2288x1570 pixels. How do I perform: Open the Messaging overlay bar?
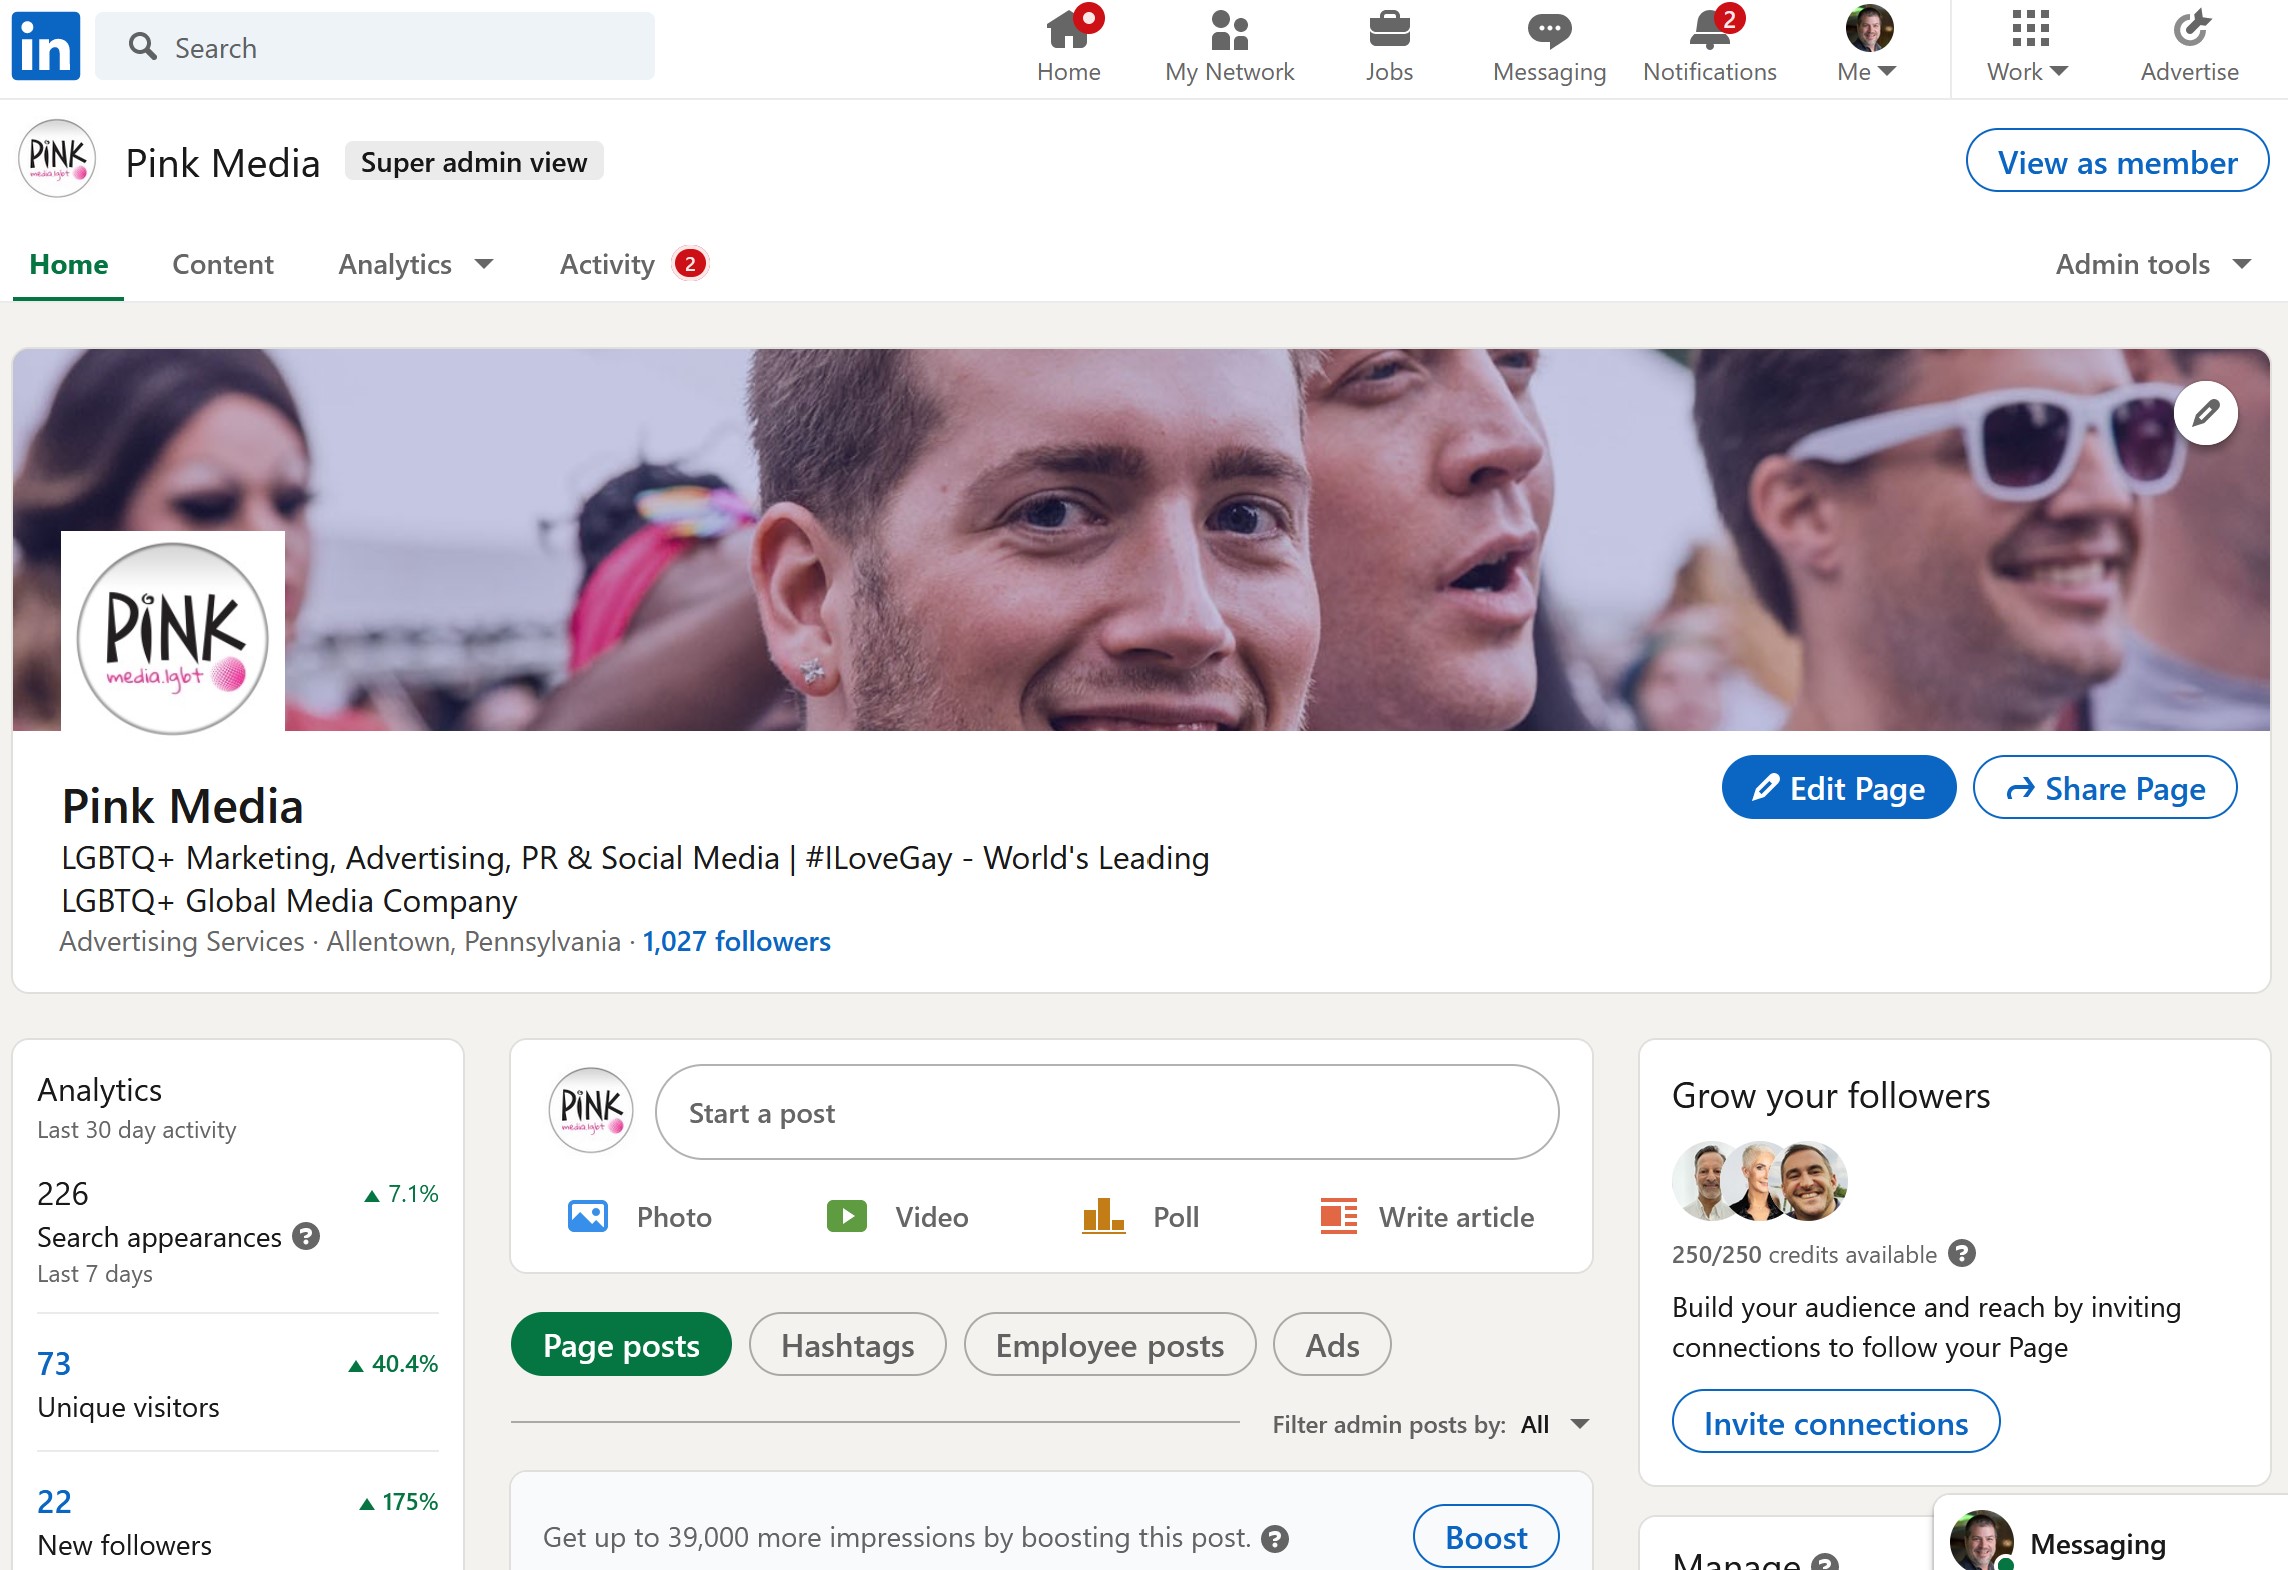tap(2110, 1535)
